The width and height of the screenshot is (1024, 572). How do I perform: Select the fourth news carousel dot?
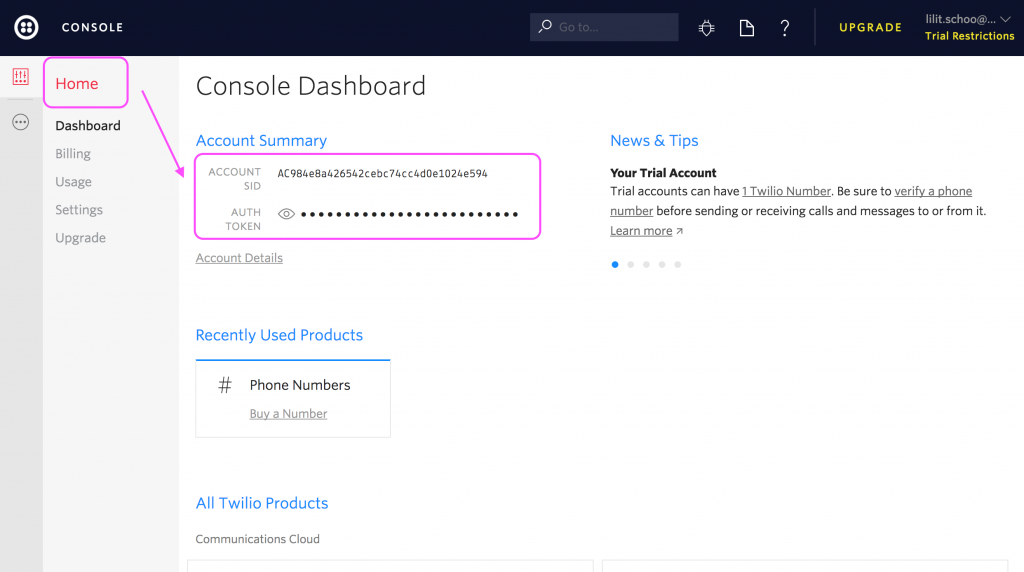(662, 264)
